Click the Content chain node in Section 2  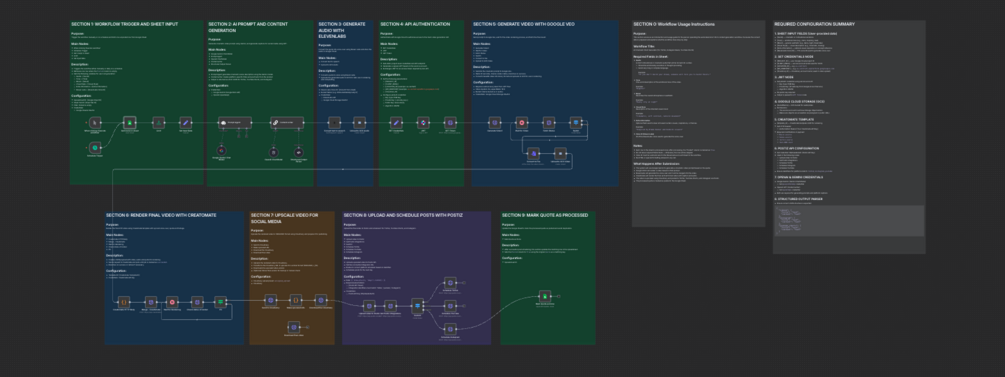(286, 122)
